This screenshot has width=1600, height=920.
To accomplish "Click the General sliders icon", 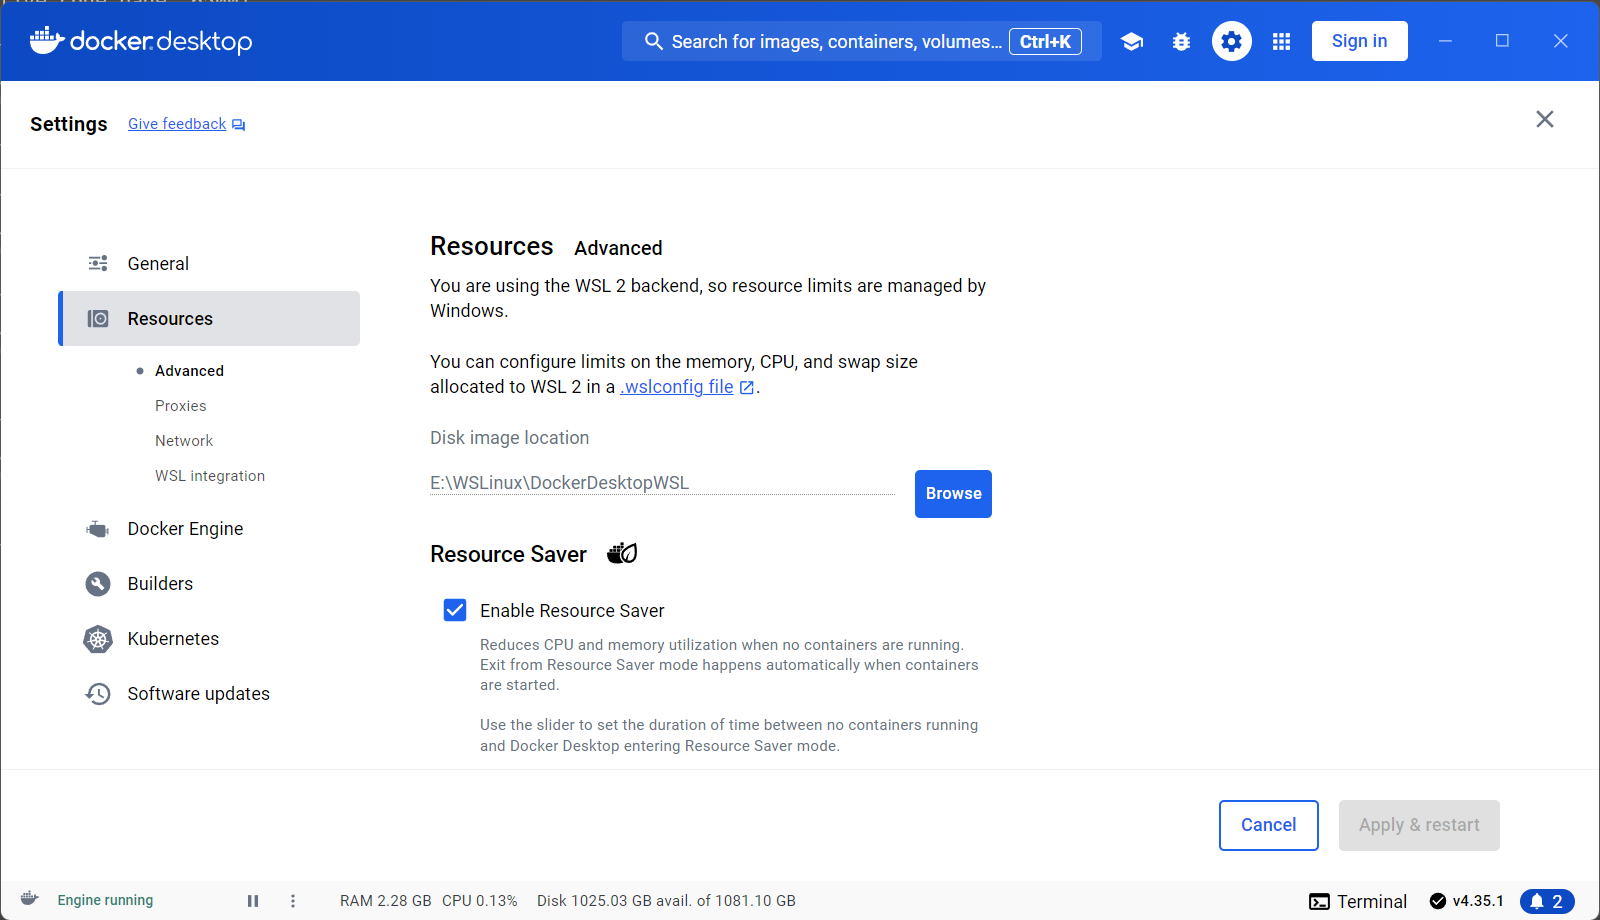I will [98, 263].
